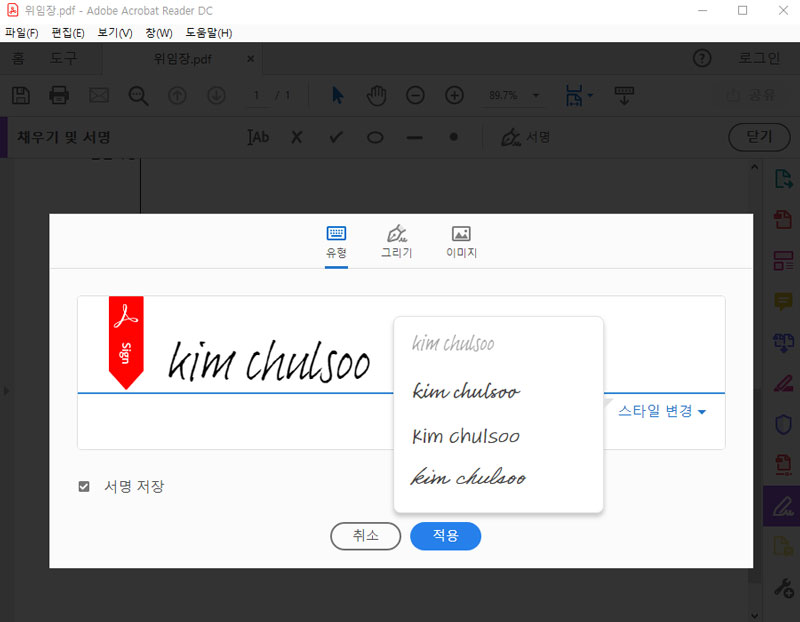Select the X cross mark tool

[296, 137]
